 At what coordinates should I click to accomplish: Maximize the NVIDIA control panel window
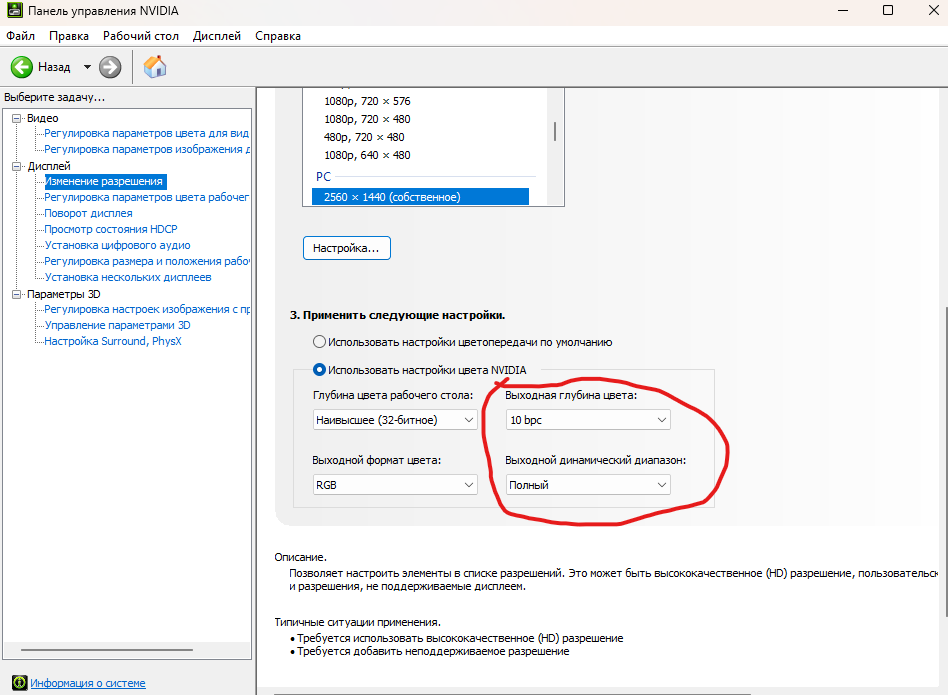(x=888, y=10)
